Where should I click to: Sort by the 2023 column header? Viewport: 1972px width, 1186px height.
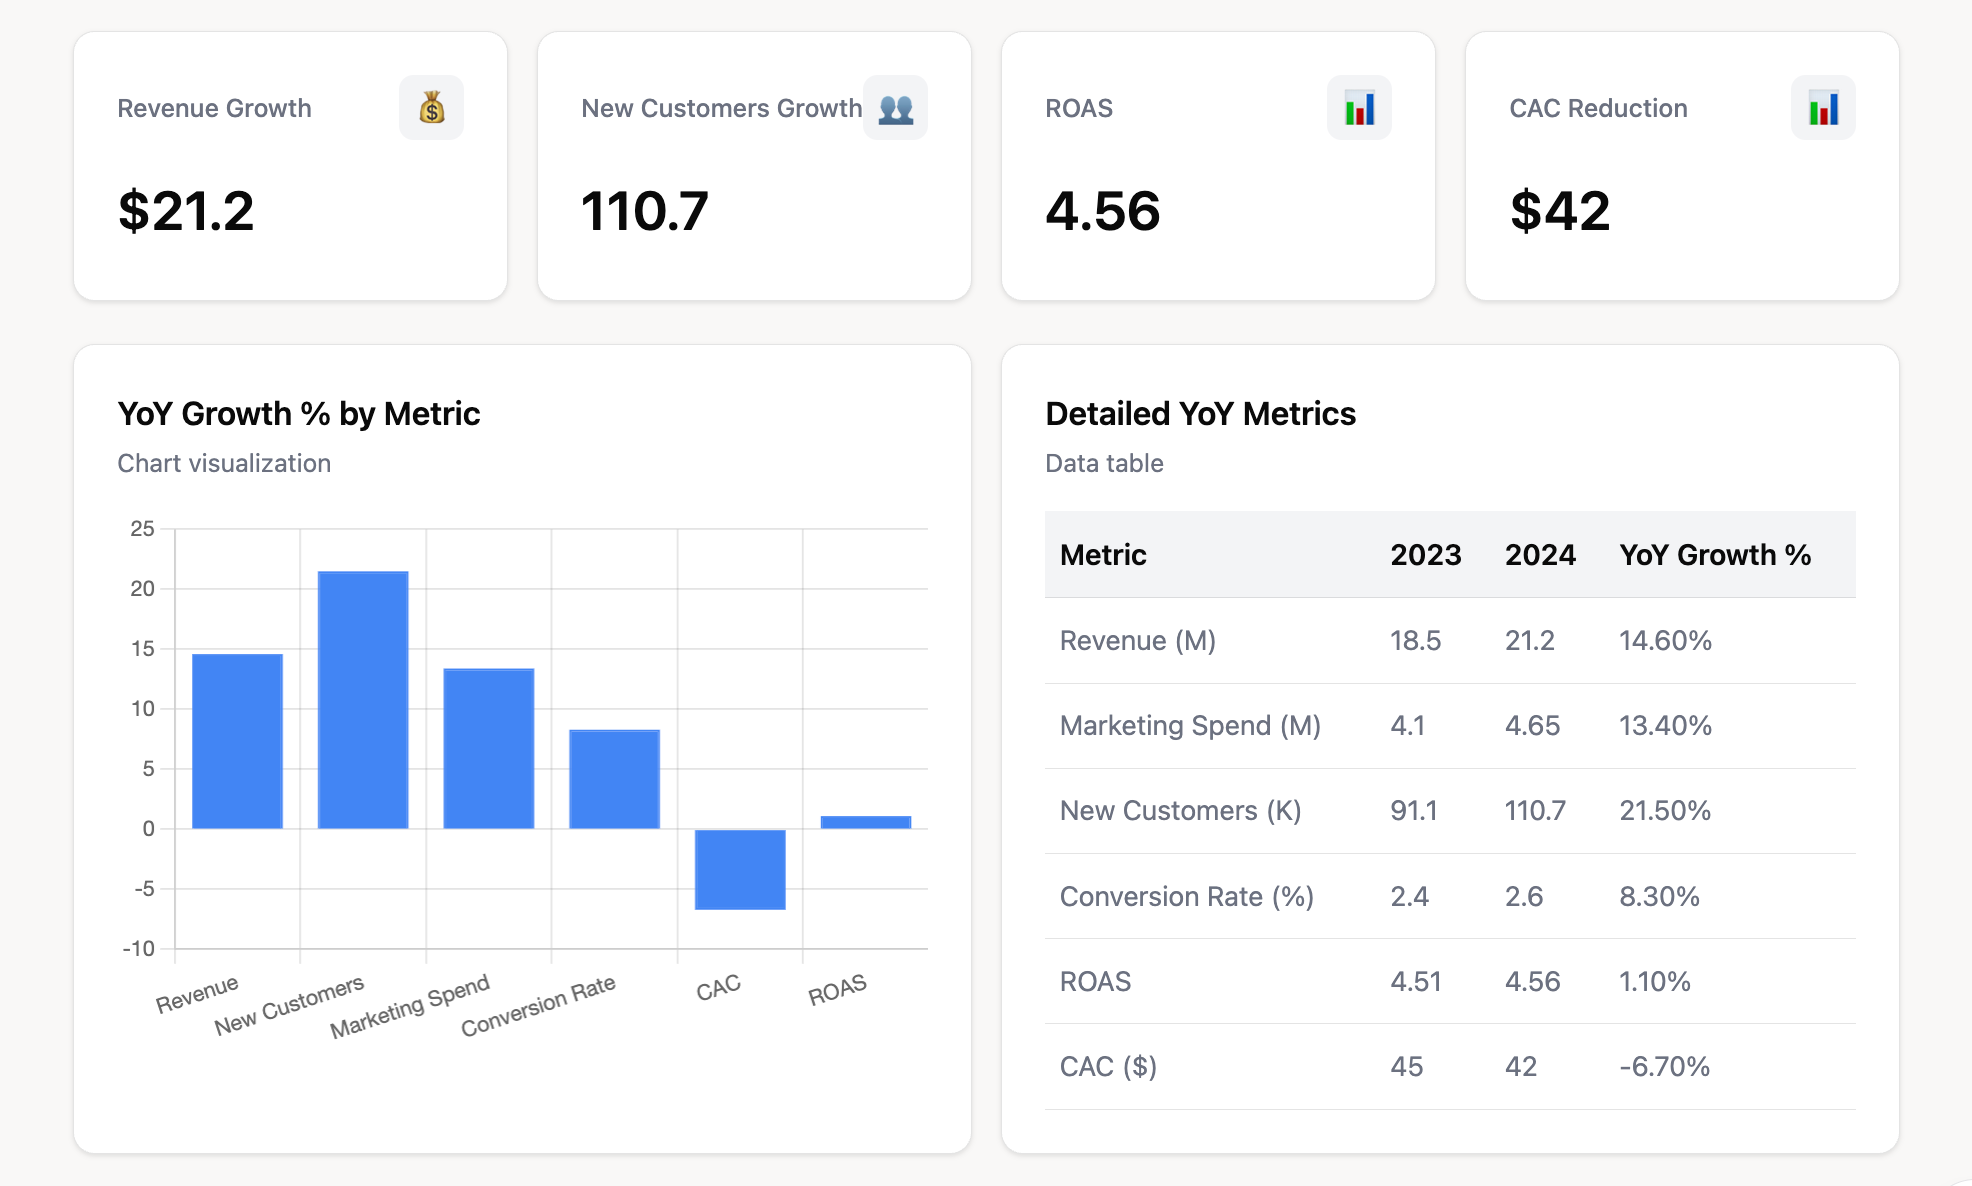pos(1426,554)
